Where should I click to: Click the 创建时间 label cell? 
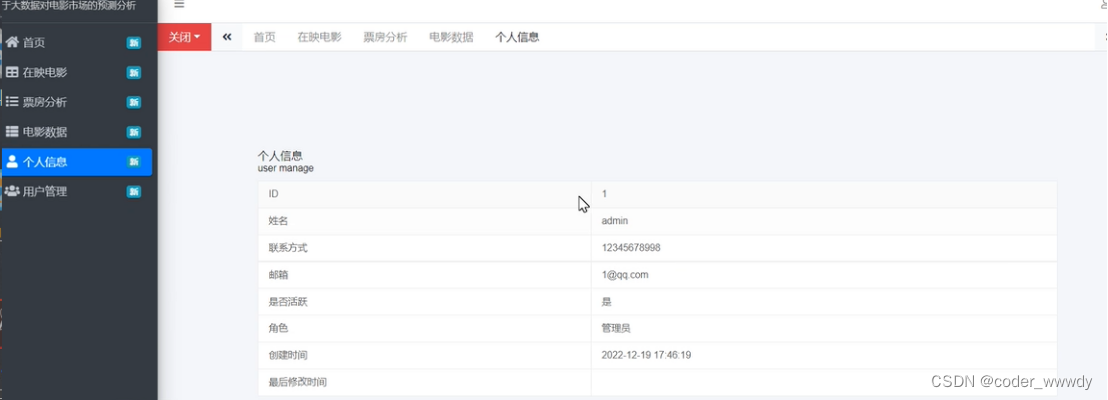425,355
